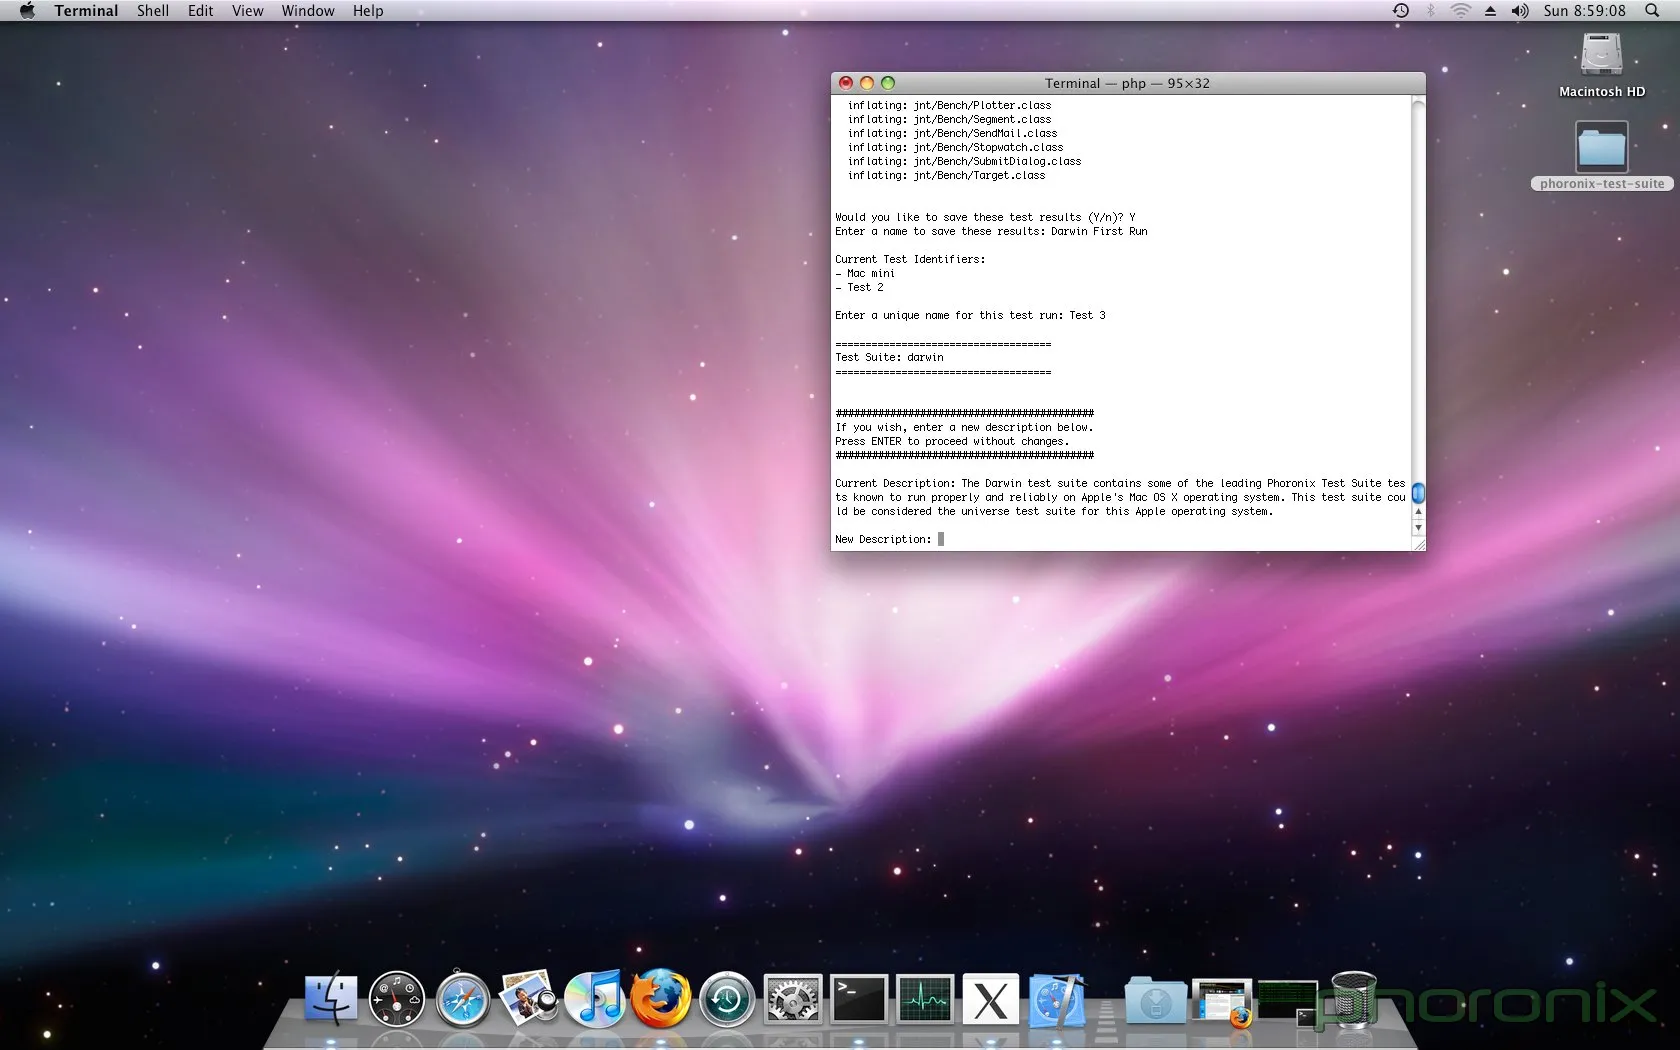1680x1050 pixels.
Task: Open Spotlight search magnifier
Action: click(x=1652, y=11)
